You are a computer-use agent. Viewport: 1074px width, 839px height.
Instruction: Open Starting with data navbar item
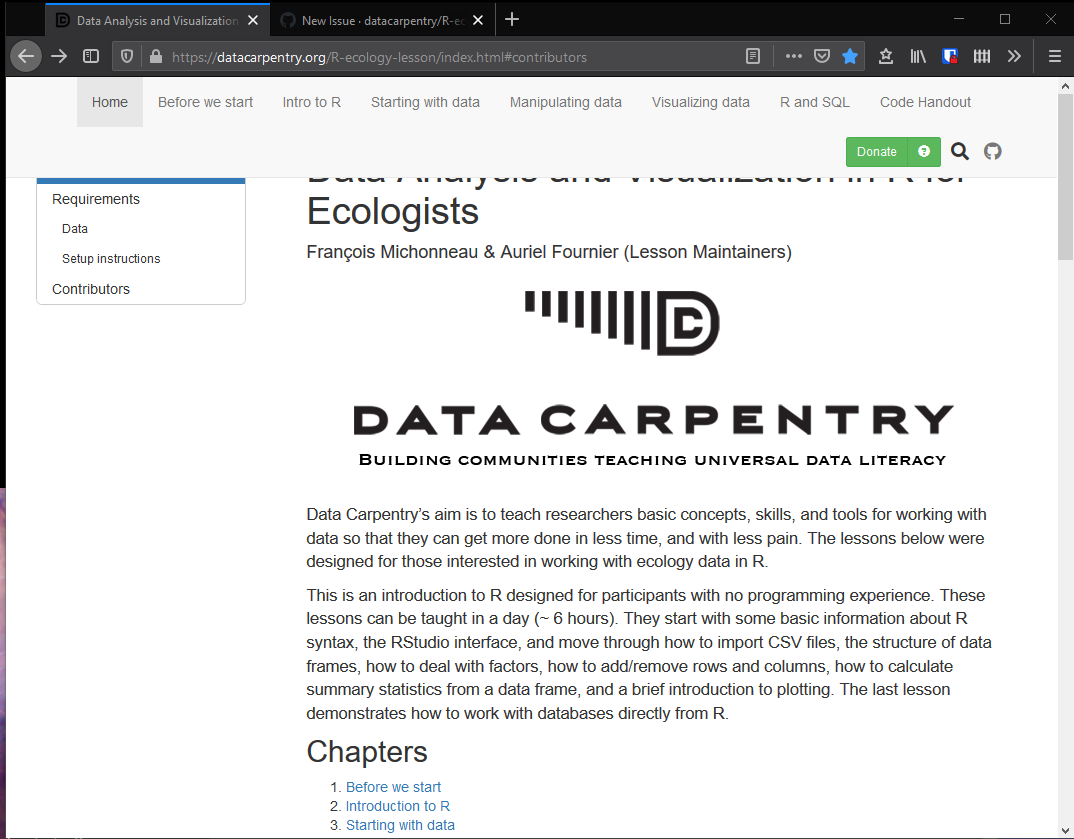click(x=425, y=102)
